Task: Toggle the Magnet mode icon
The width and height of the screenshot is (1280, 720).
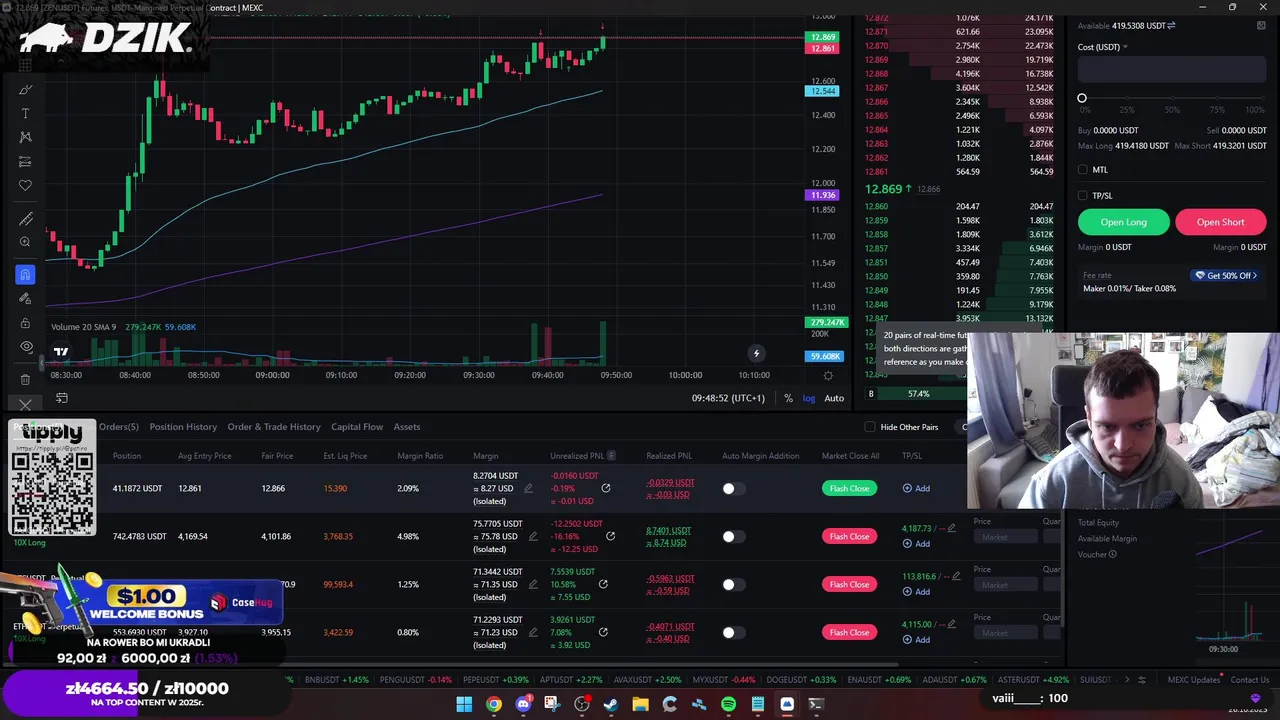Action: (x=25, y=274)
